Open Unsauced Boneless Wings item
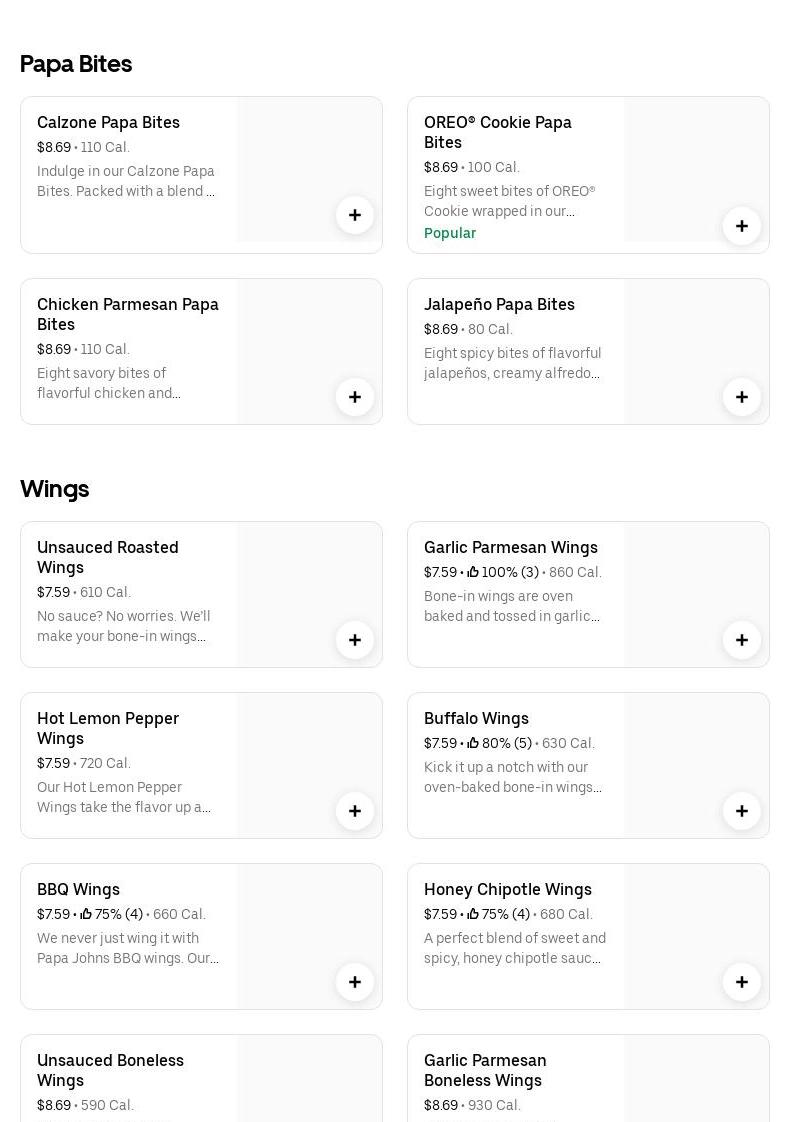 pos(110,1070)
